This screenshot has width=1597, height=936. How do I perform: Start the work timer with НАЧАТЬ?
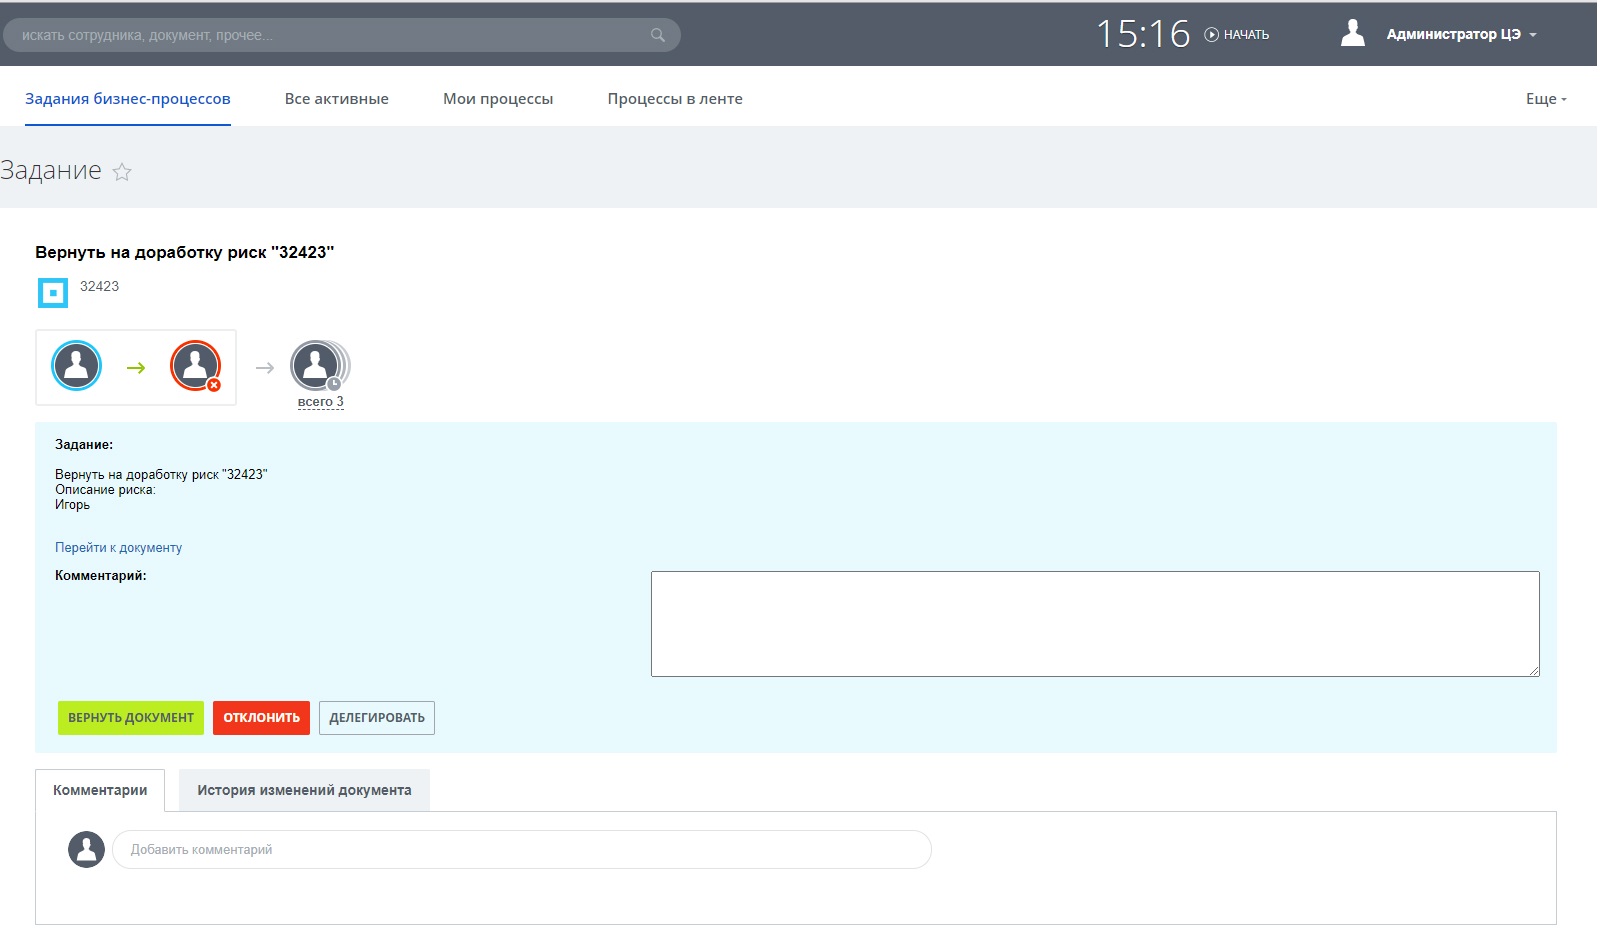click(x=1237, y=35)
